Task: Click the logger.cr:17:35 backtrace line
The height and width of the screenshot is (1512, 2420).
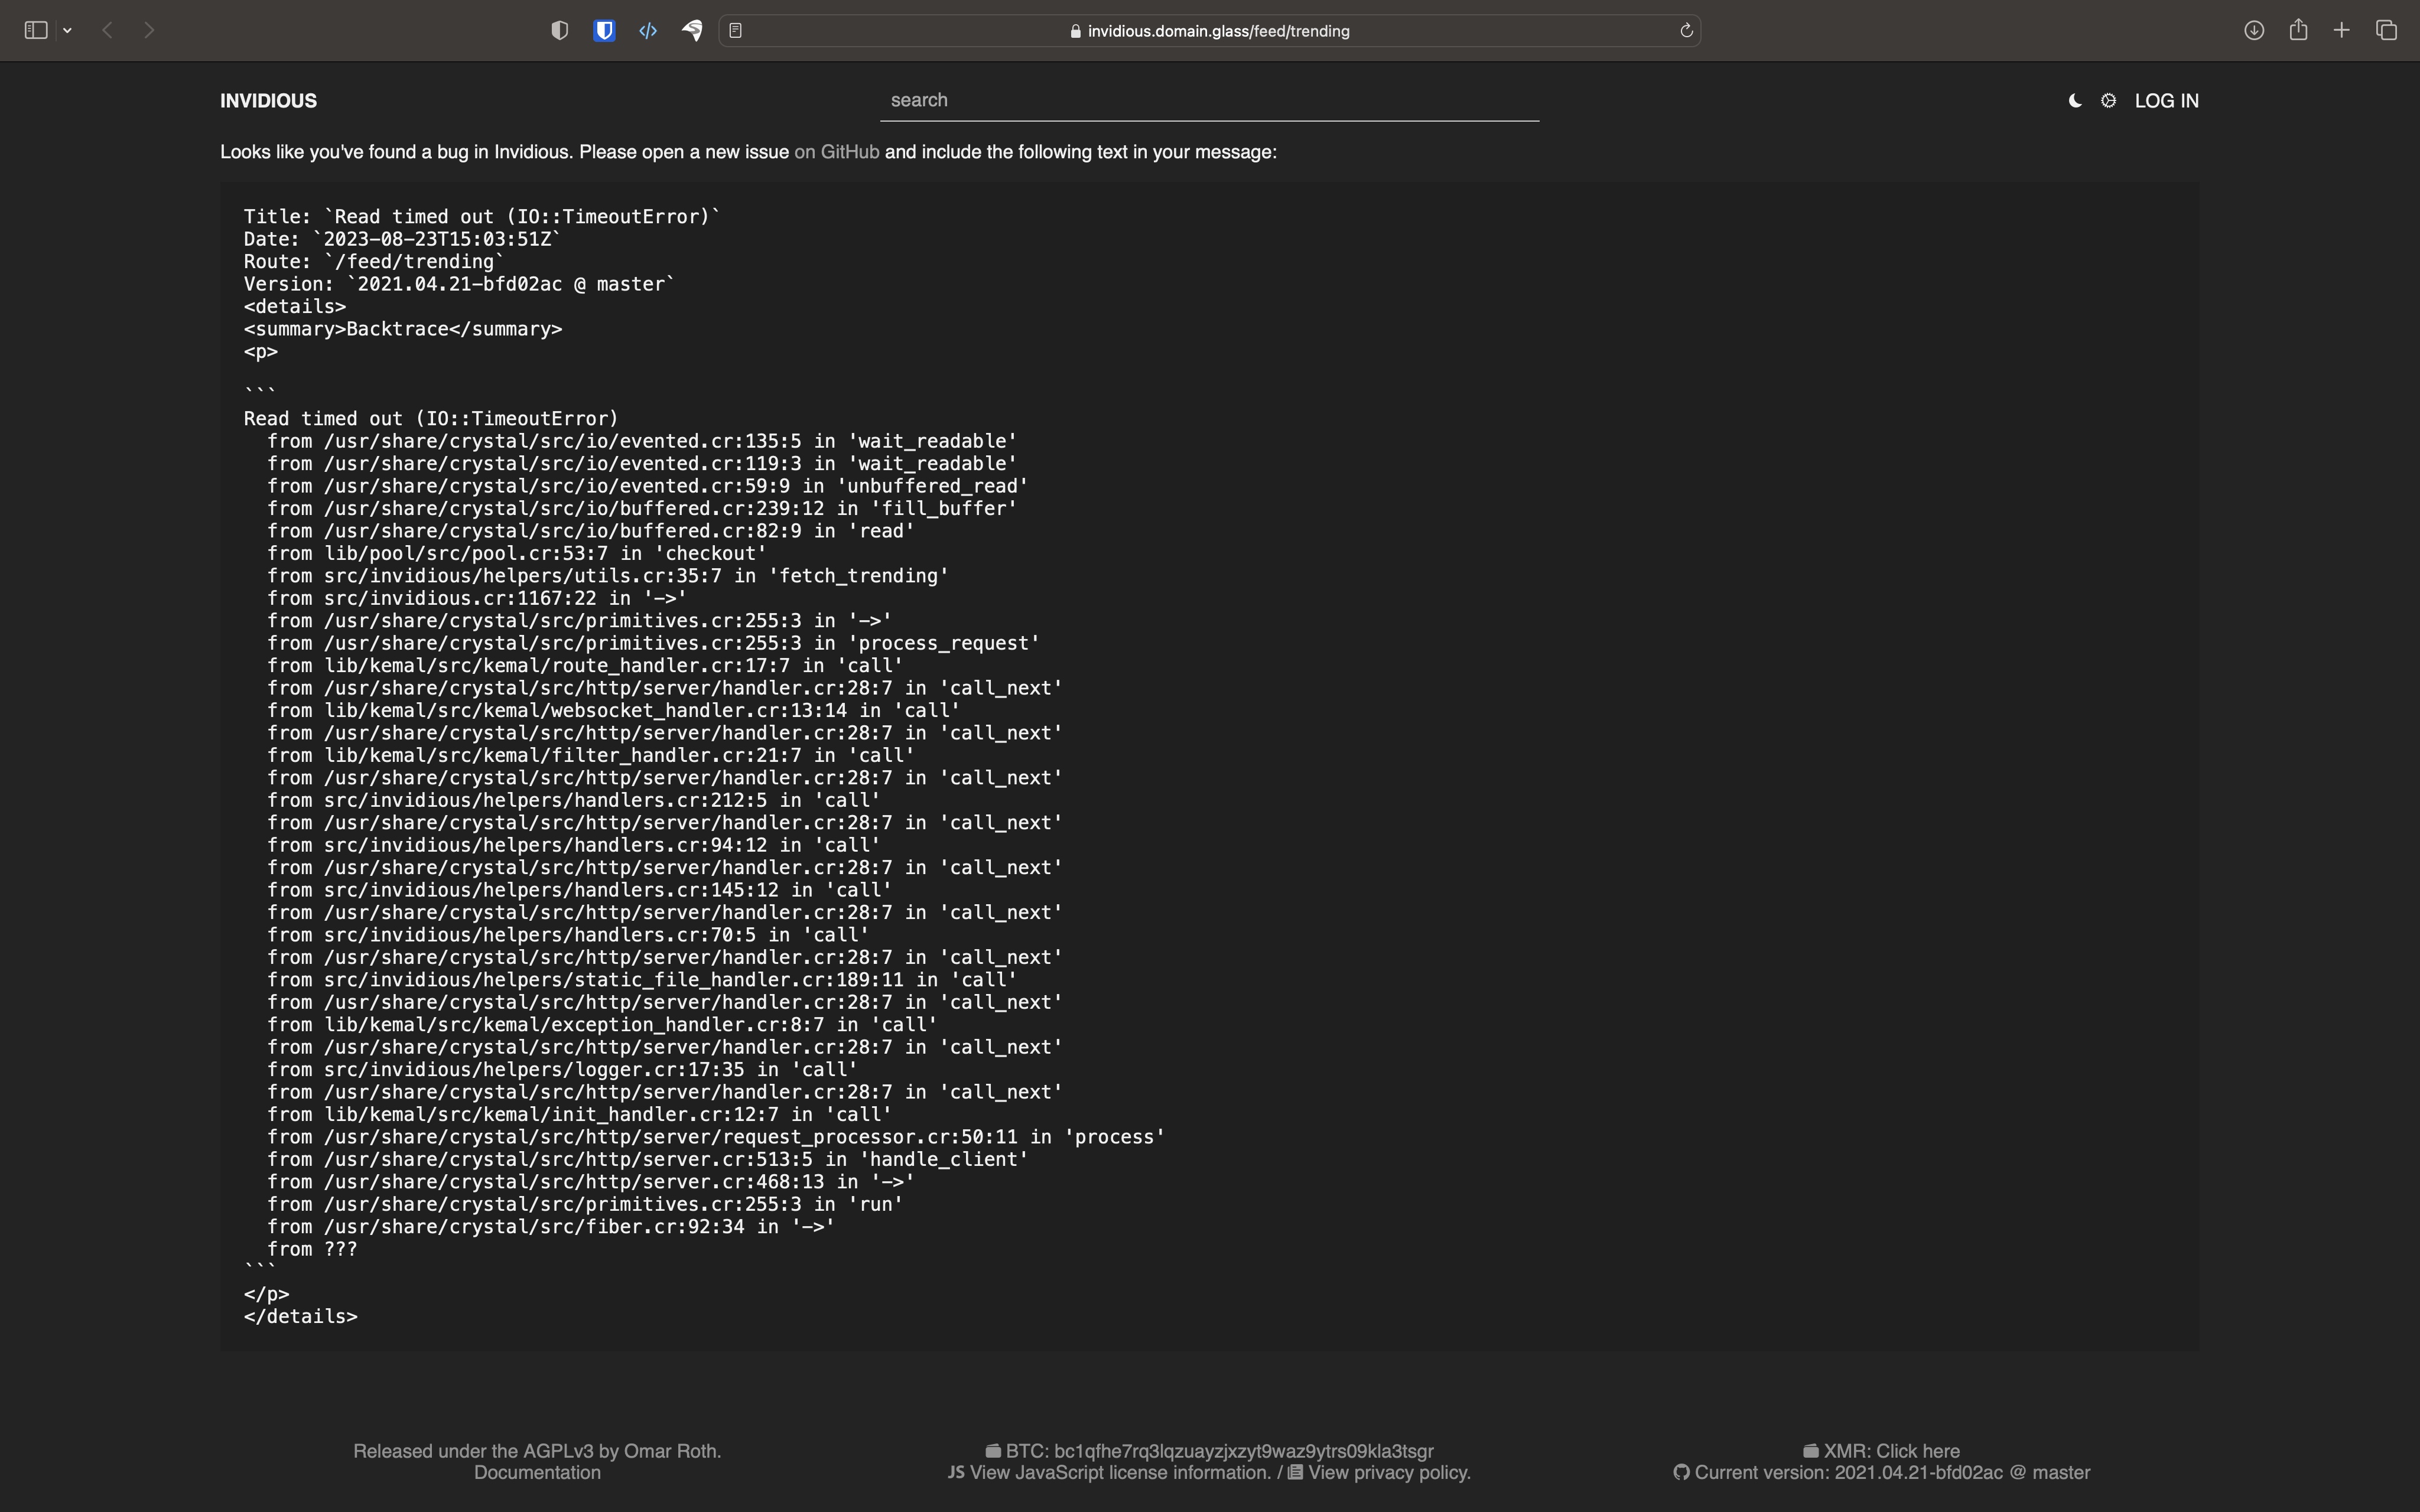Action: pyautogui.click(x=562, y=1070)
